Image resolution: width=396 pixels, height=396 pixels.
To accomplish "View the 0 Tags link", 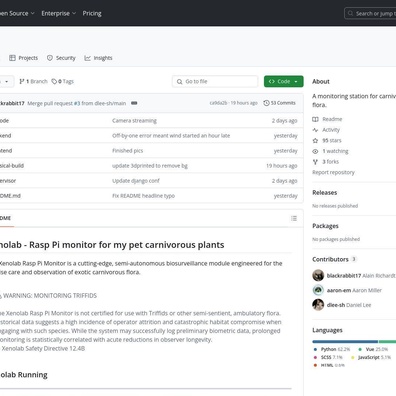I will point(63,81).
